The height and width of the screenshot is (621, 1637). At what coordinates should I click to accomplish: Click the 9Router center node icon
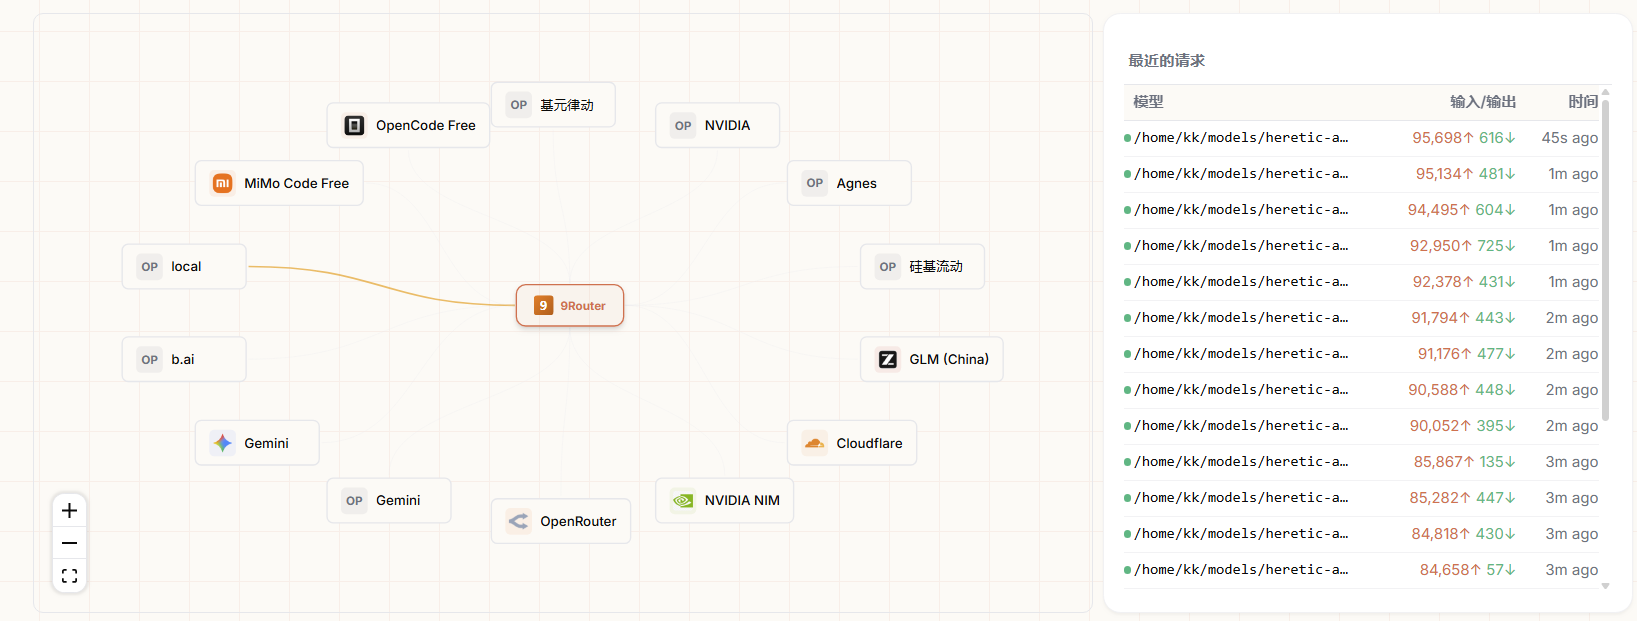[543, 305]
